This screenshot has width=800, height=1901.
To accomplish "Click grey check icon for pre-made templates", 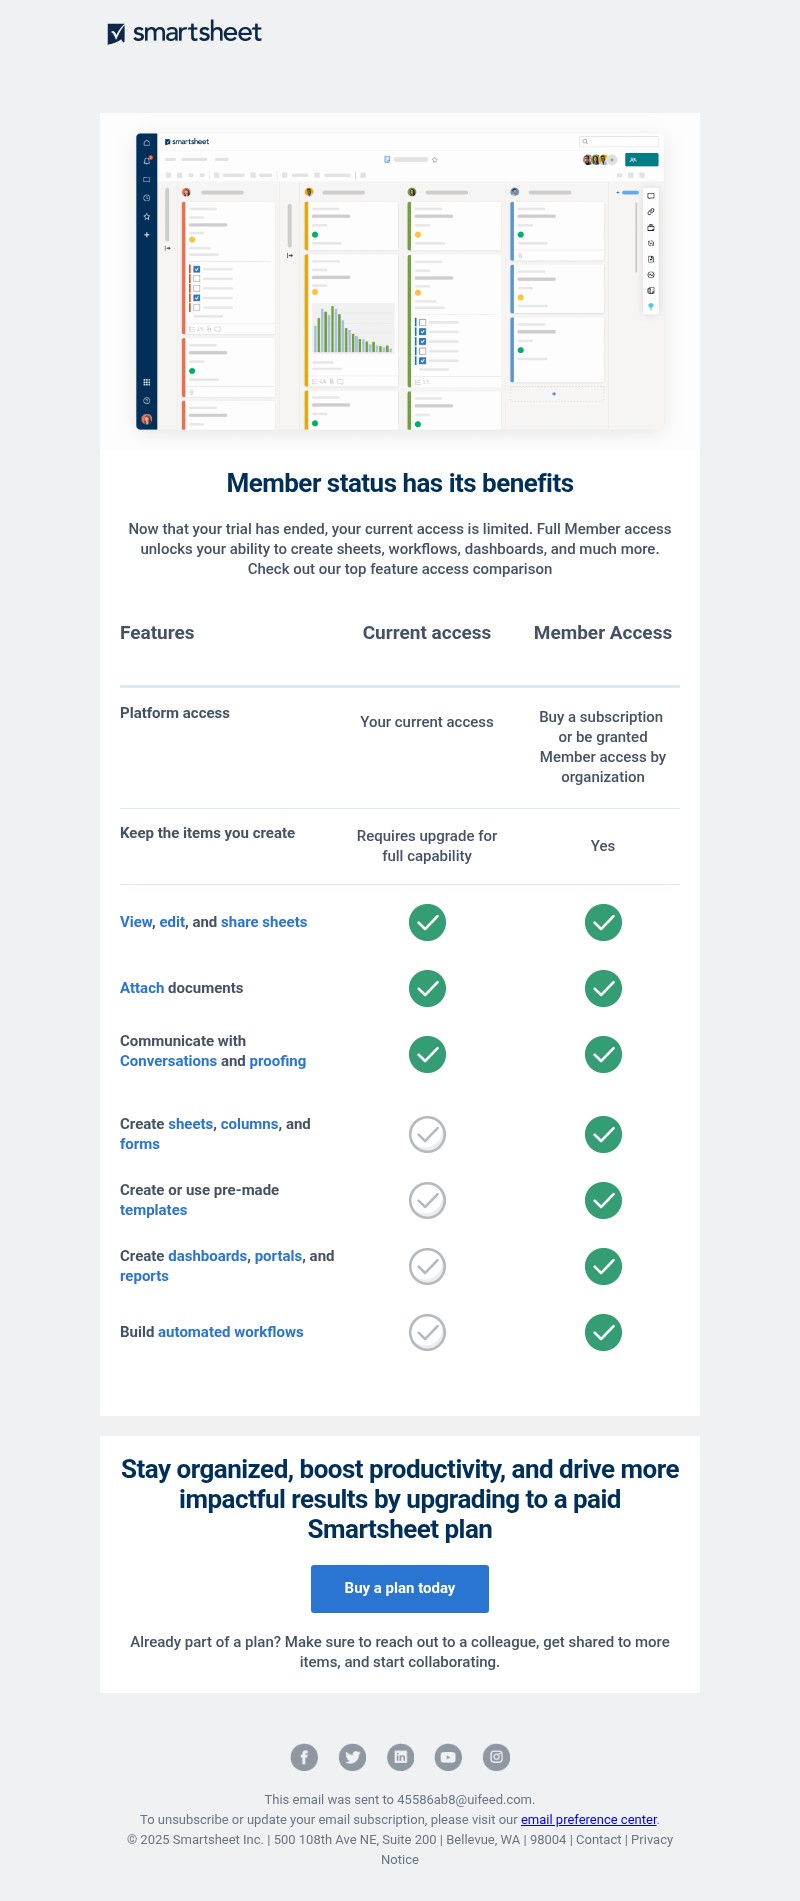I will click(427, 1200).
